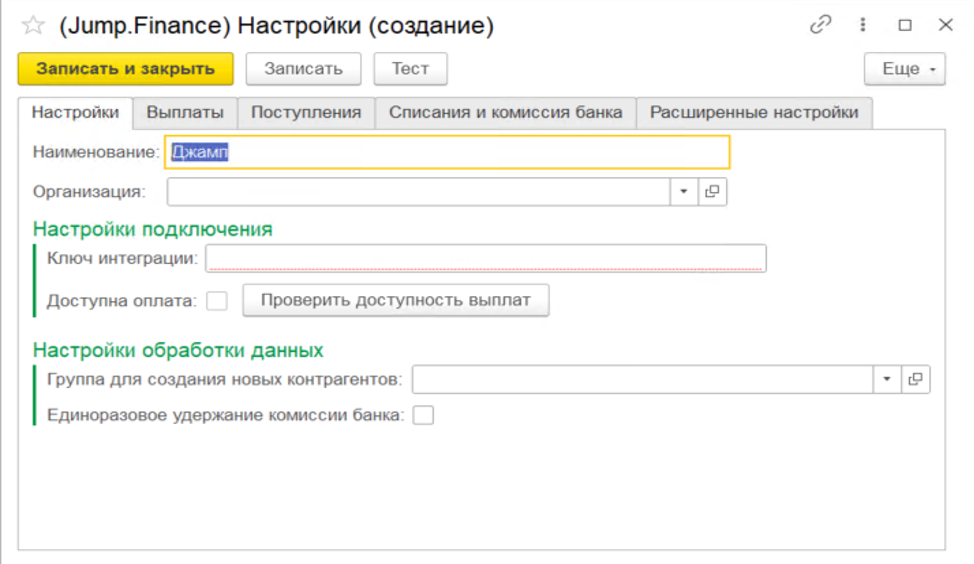Enable the Доступна оплата checkbox
This screenshot has width=974, height=564.
(x=217, y=300)
